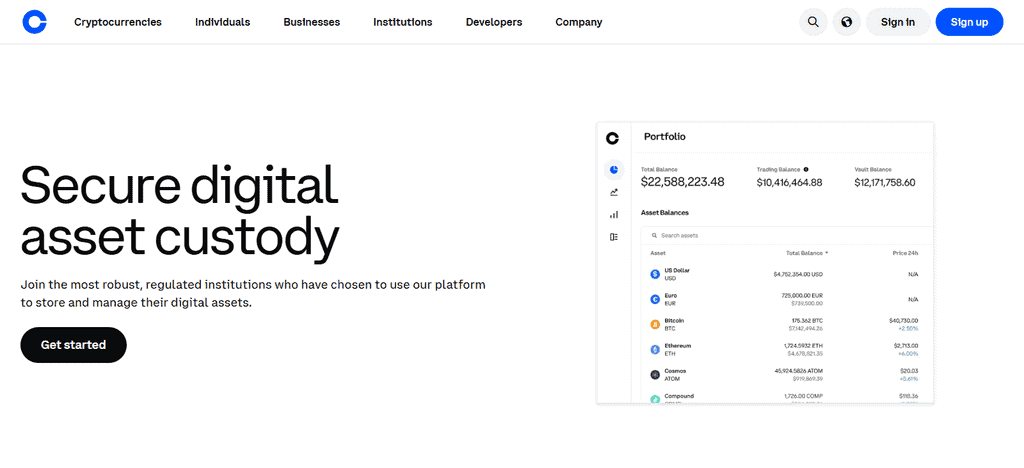Click the Ethereum asset icon
This screenshot has width=1024, height=468.
tap(655, 350)
